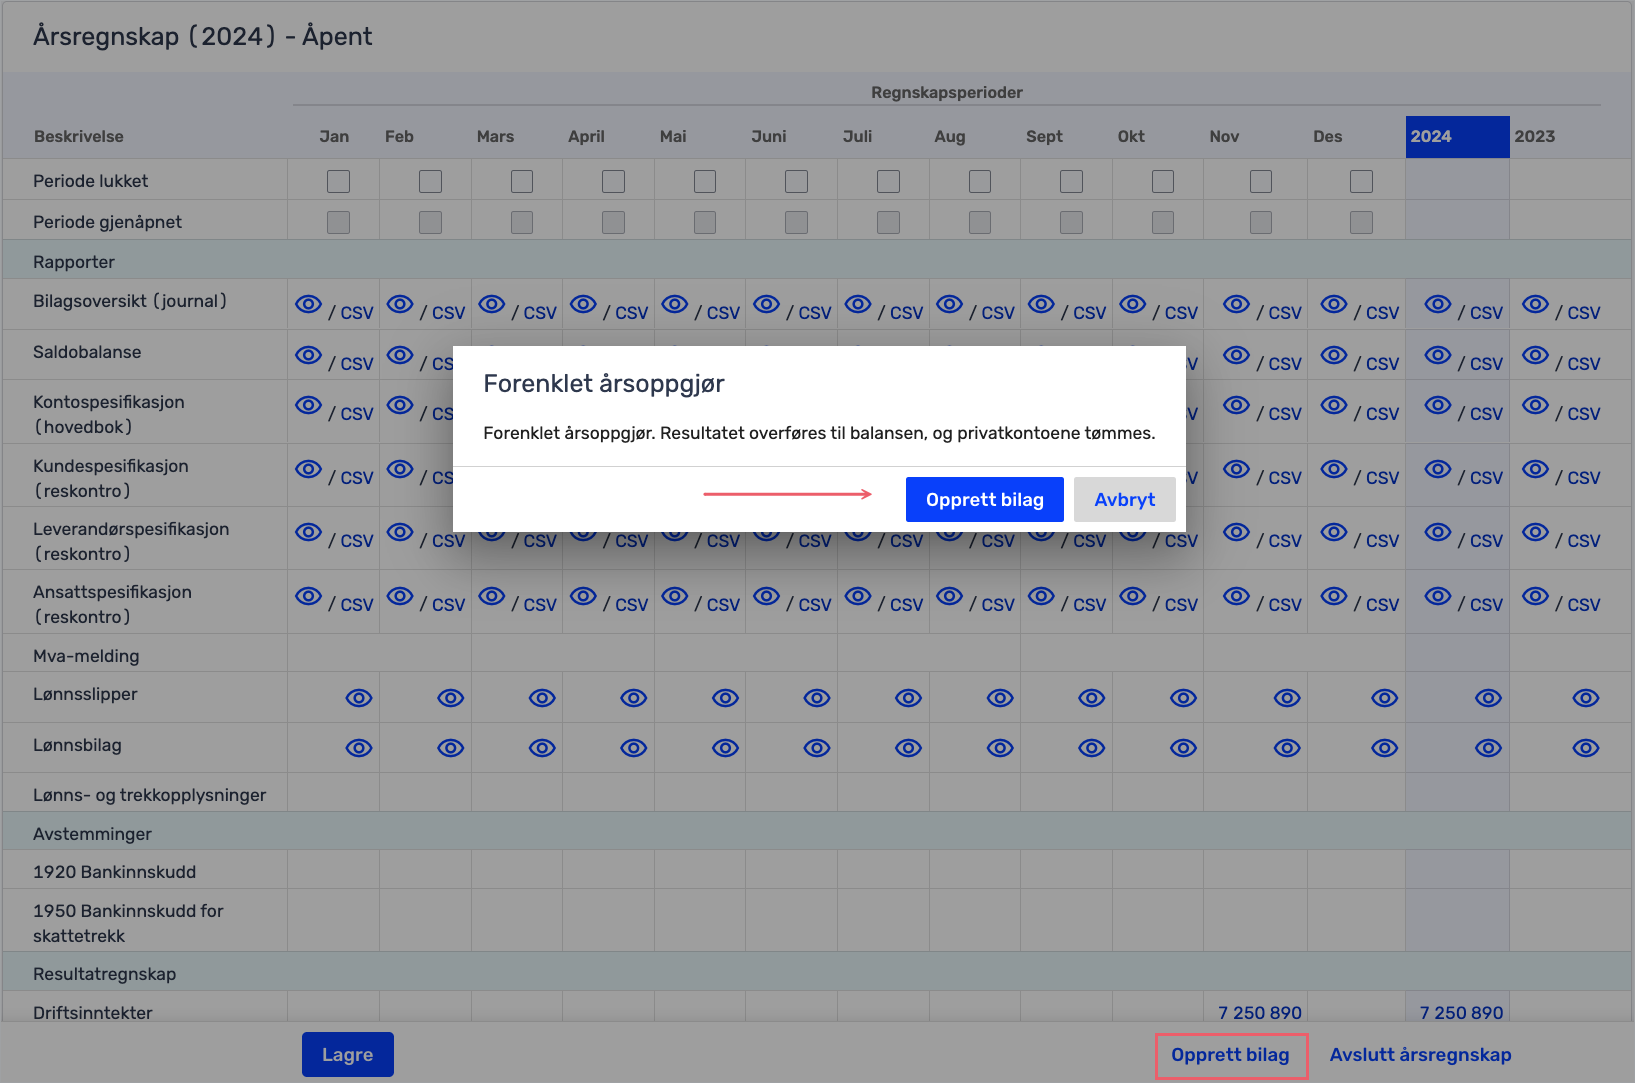Image resolution: width=1635 pixels, height=1083 pixels.
Task: Select the 2024 year column header
Action: (1456, 137)
